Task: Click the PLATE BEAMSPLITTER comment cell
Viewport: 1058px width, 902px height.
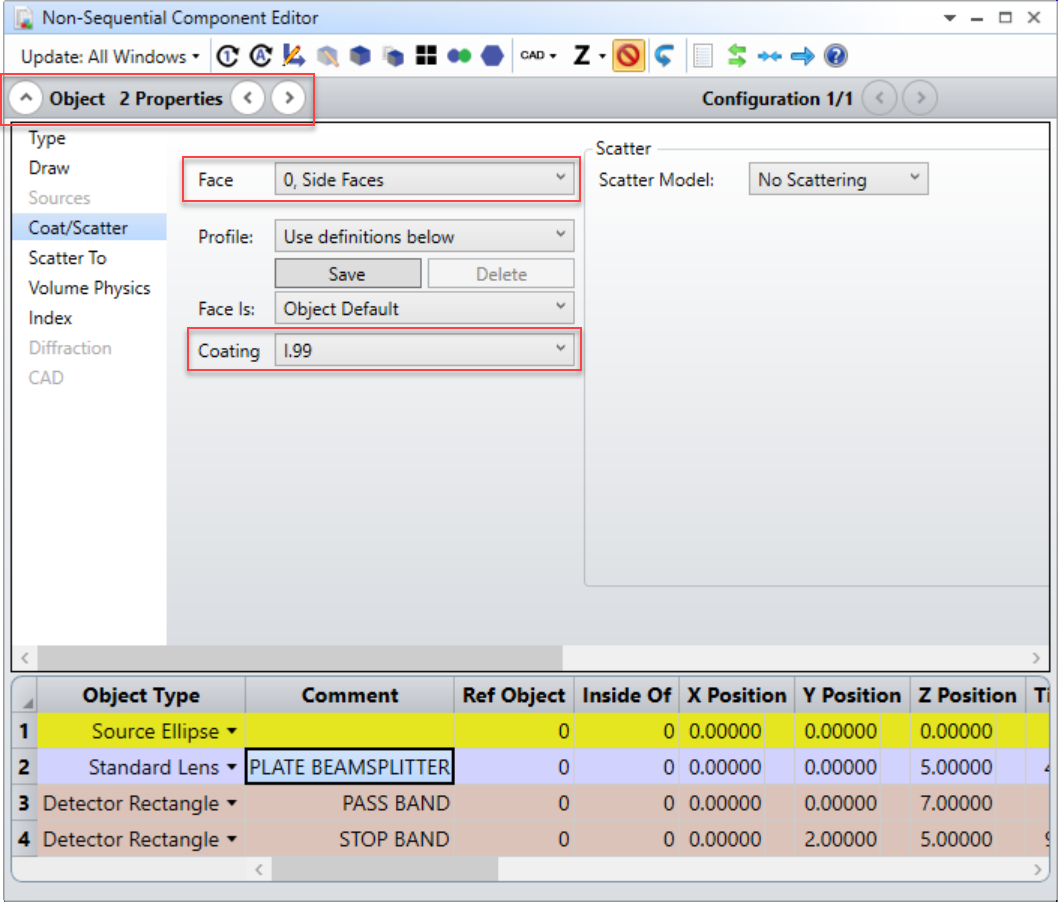Action: point(350,767)
